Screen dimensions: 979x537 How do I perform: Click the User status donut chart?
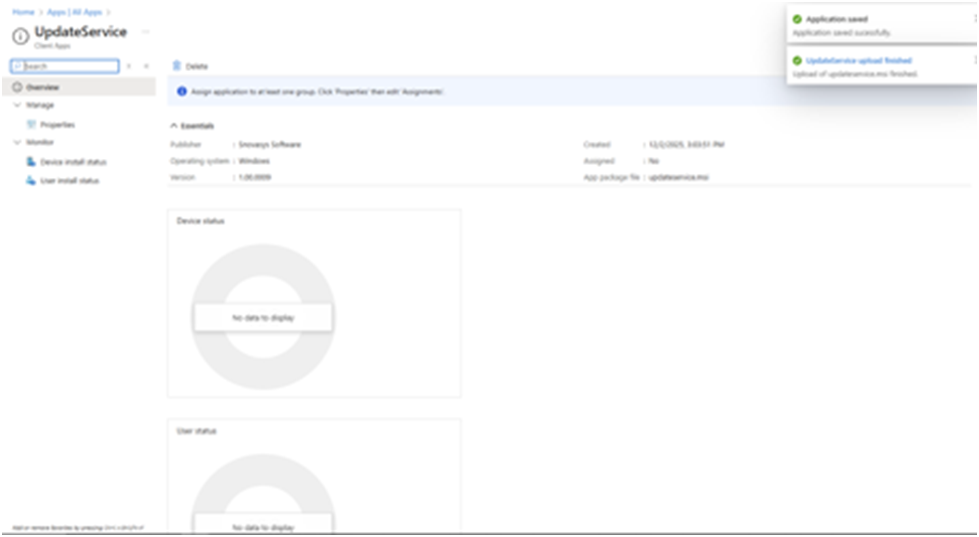pyautogui.click(x=263, y=493)
